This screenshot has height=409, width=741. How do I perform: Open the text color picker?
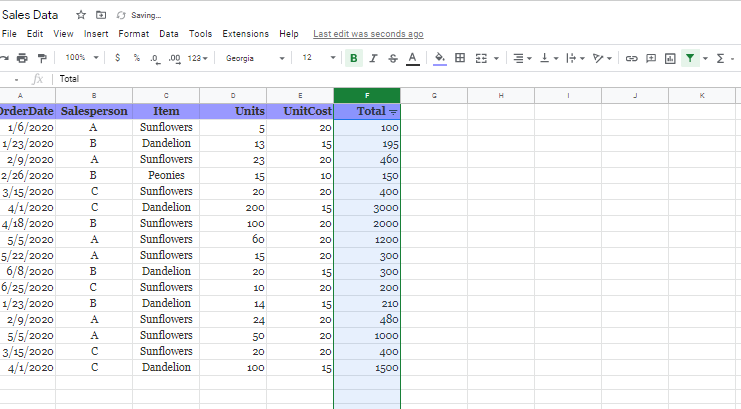tap(413, 58)
